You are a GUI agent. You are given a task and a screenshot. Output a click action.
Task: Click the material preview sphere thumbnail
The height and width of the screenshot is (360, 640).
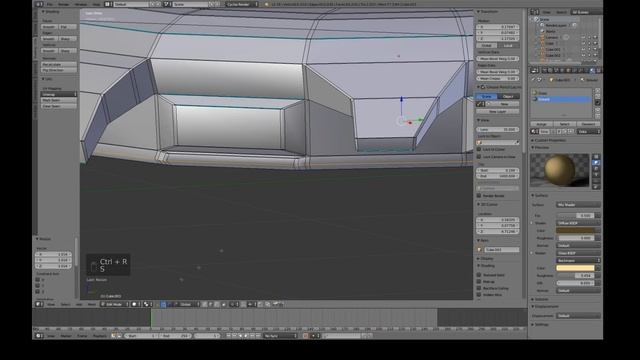560,170
